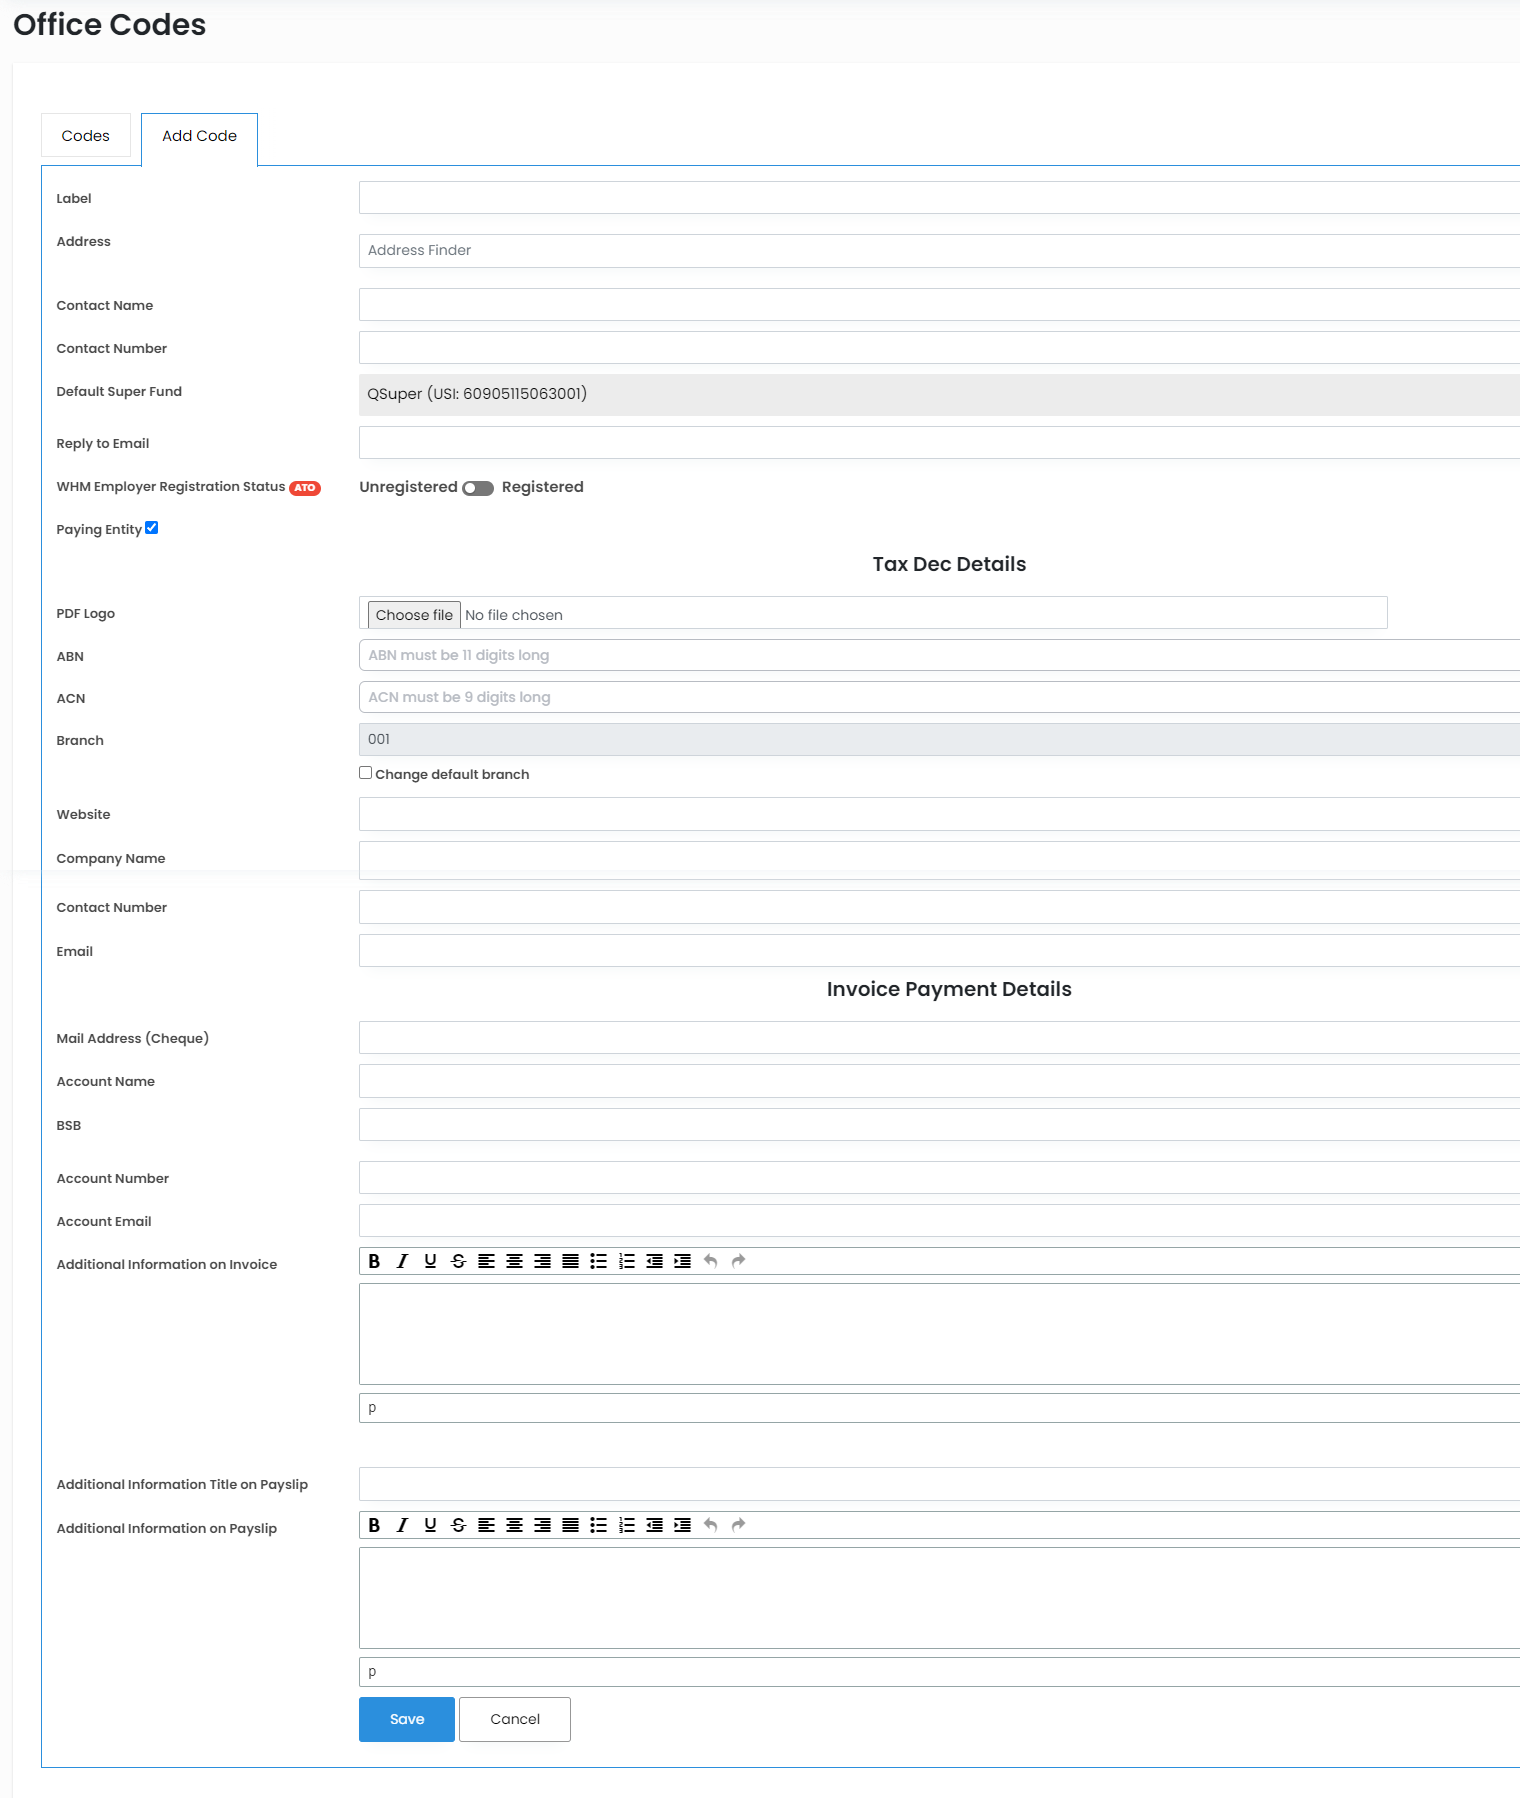This screenshot has height=1798, width=1520.
Task: Toggle WHM Employer Registration to Registered
Action: click(478, 488)
